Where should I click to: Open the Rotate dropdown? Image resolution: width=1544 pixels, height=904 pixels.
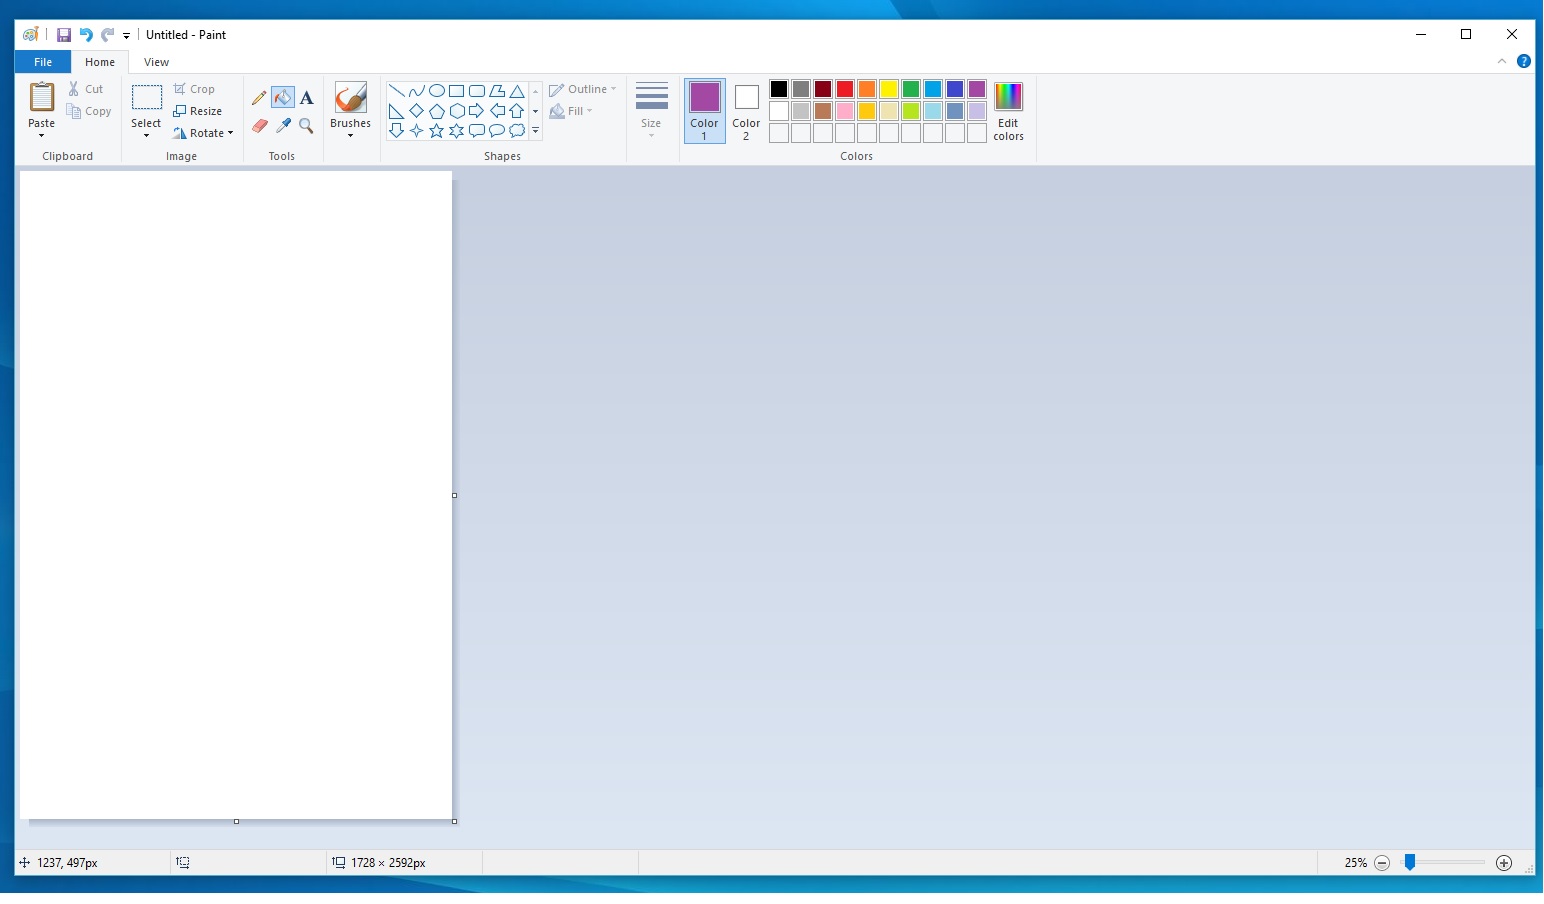pos(203,133)
